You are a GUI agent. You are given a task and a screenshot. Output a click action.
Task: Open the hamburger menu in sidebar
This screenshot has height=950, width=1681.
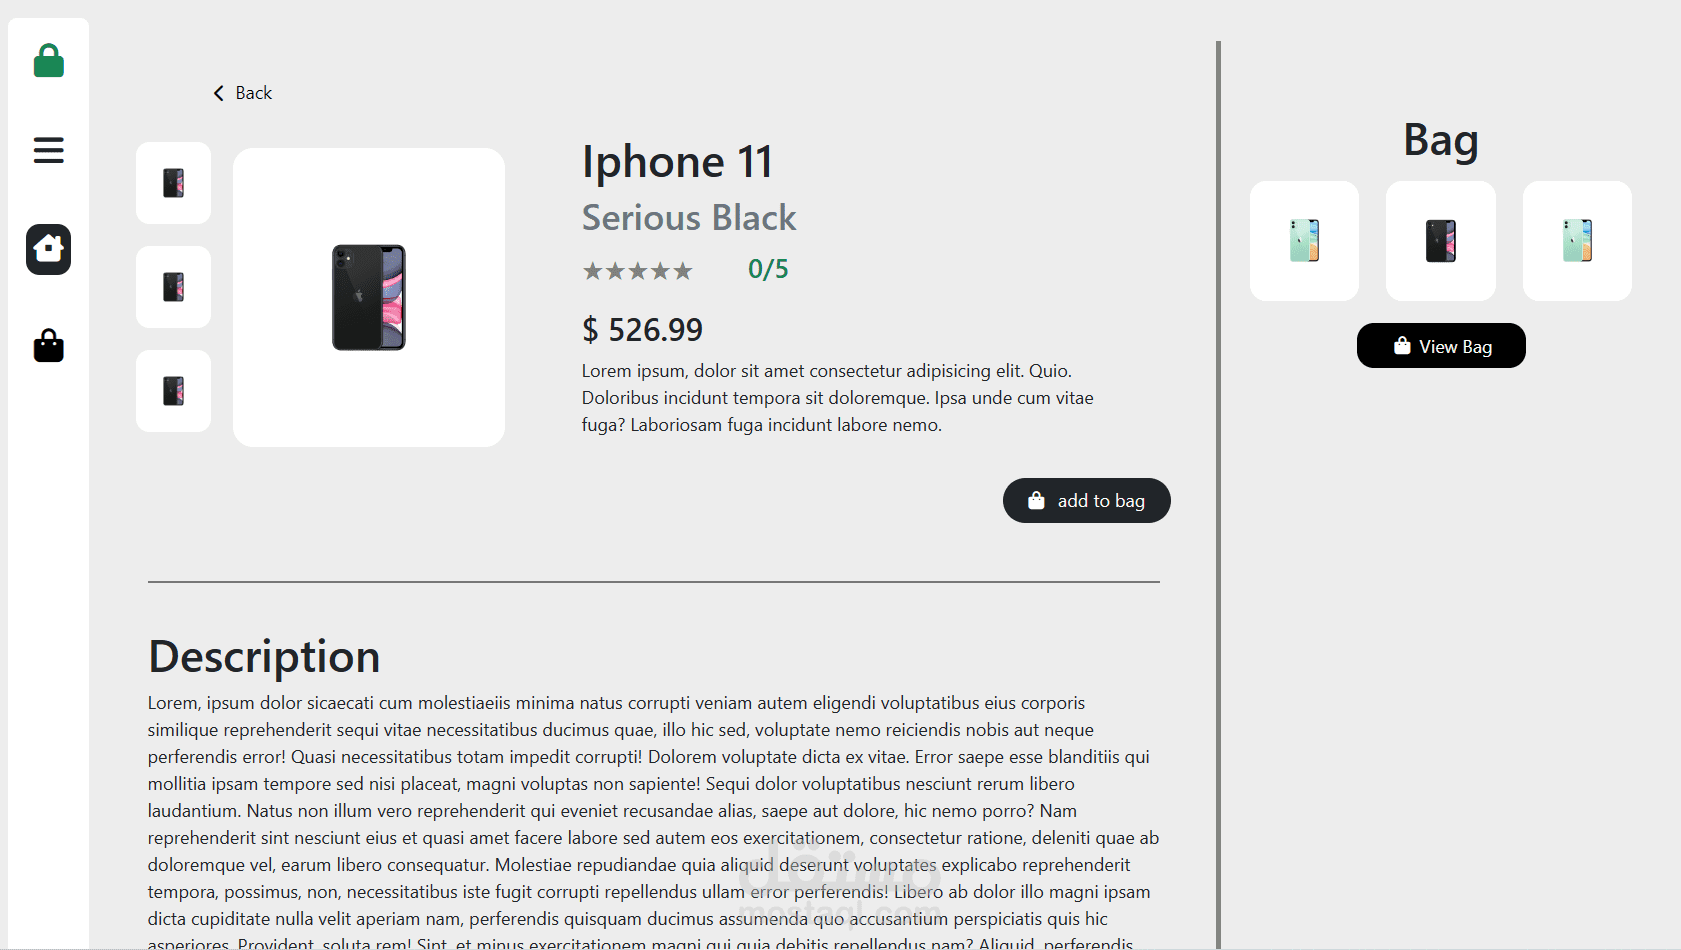click(49, 150)
